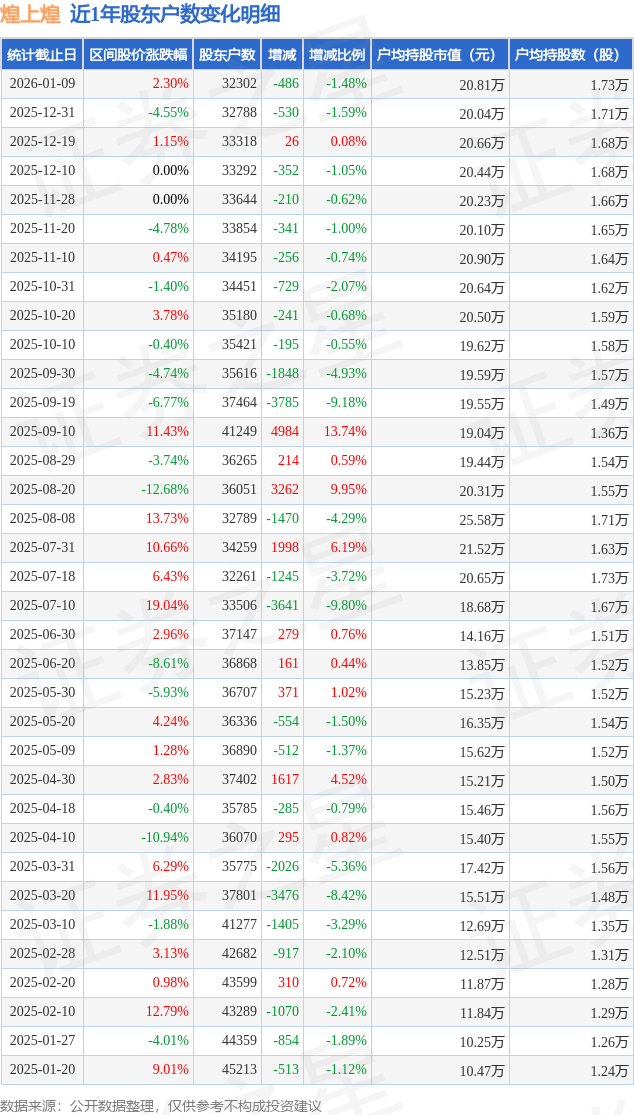634x1115 pixels.
Task: Select the 2025-01-20 date in last row
Action: click(41, 1070)
